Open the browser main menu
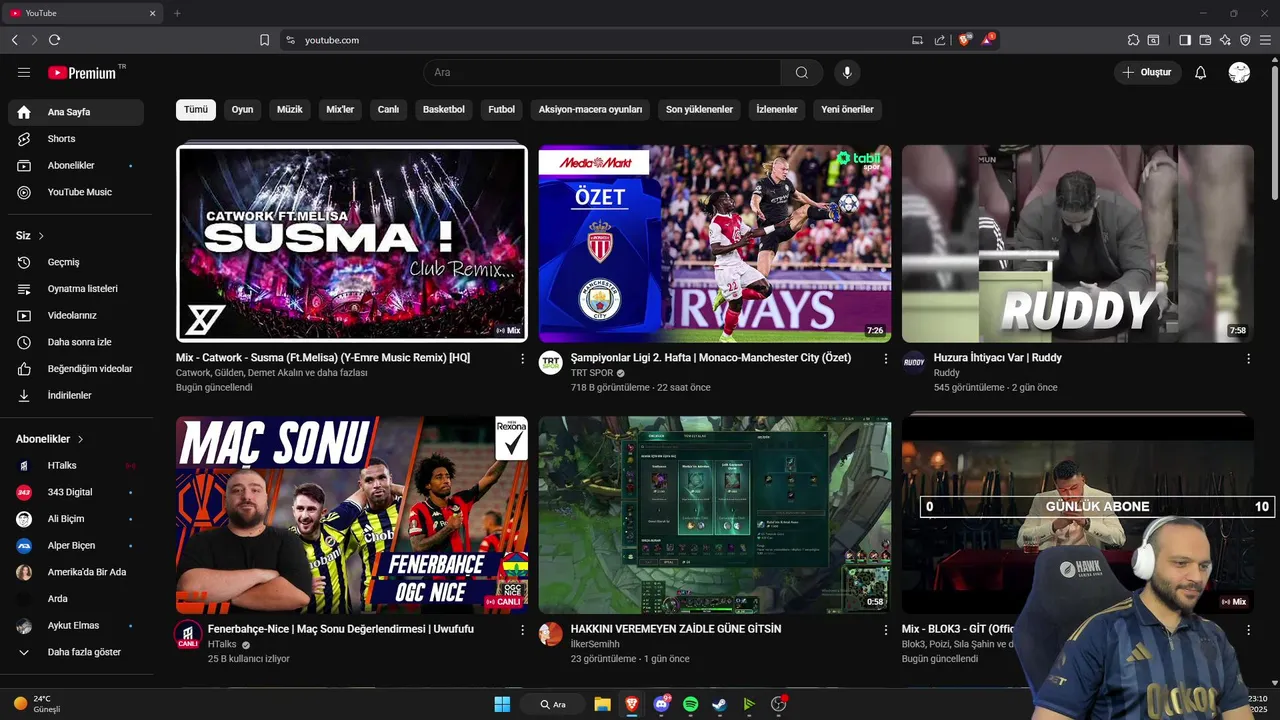The height and width of the screenshot is (720, 1280). (1266, 40)
